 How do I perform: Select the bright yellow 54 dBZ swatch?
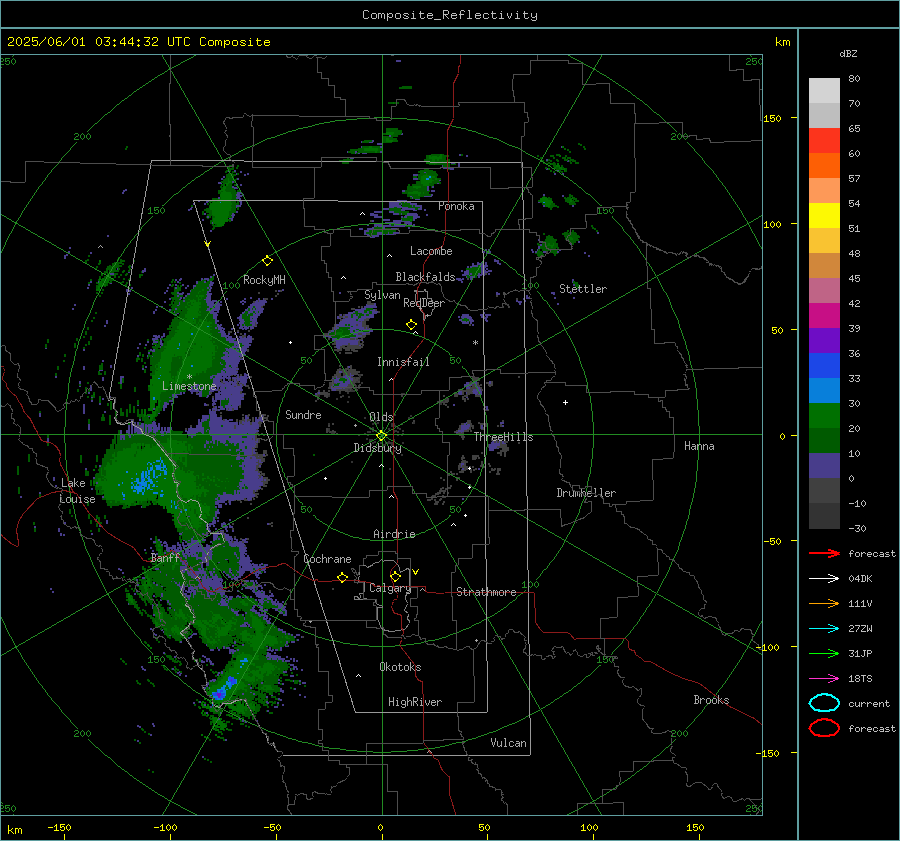(x=824, y=215)
